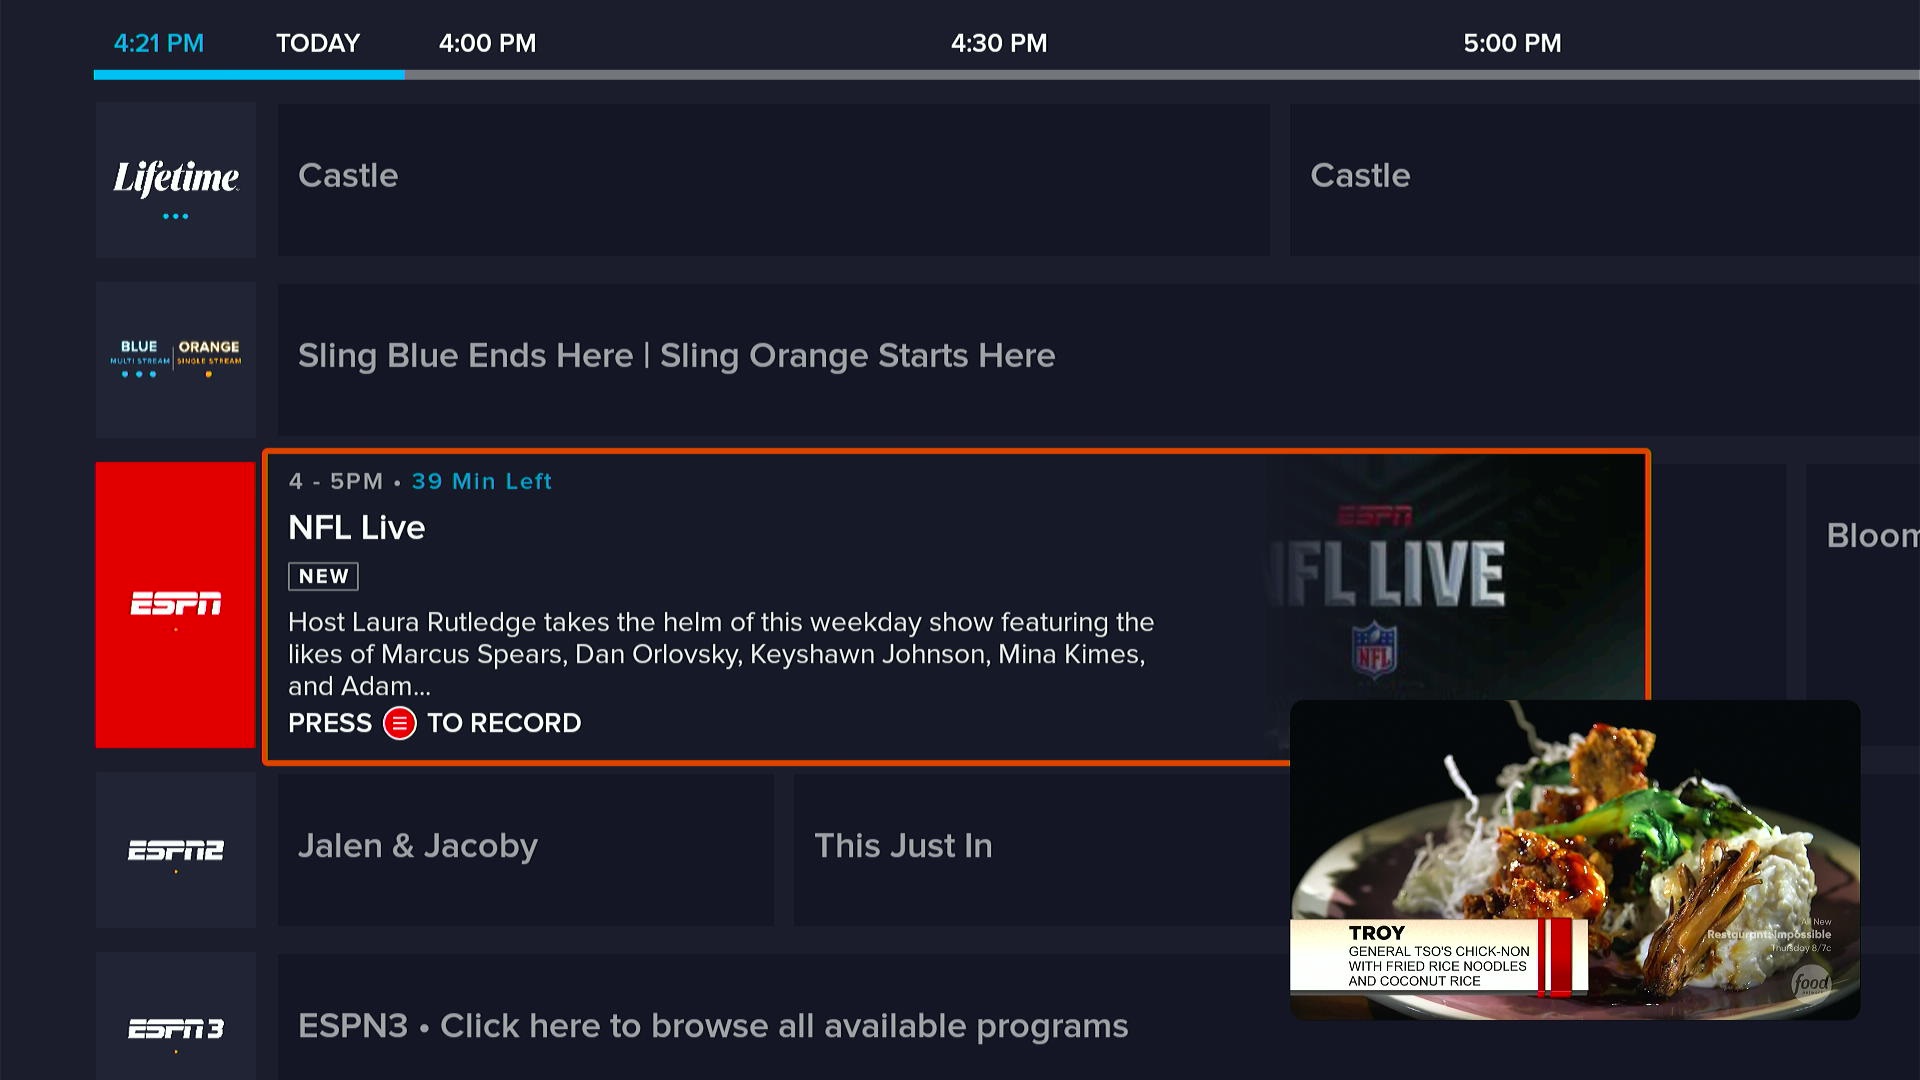This screenshot has width=1920, height=1080.
Task: Select the 4:30 PM time marker
Action: coord(996,44)
